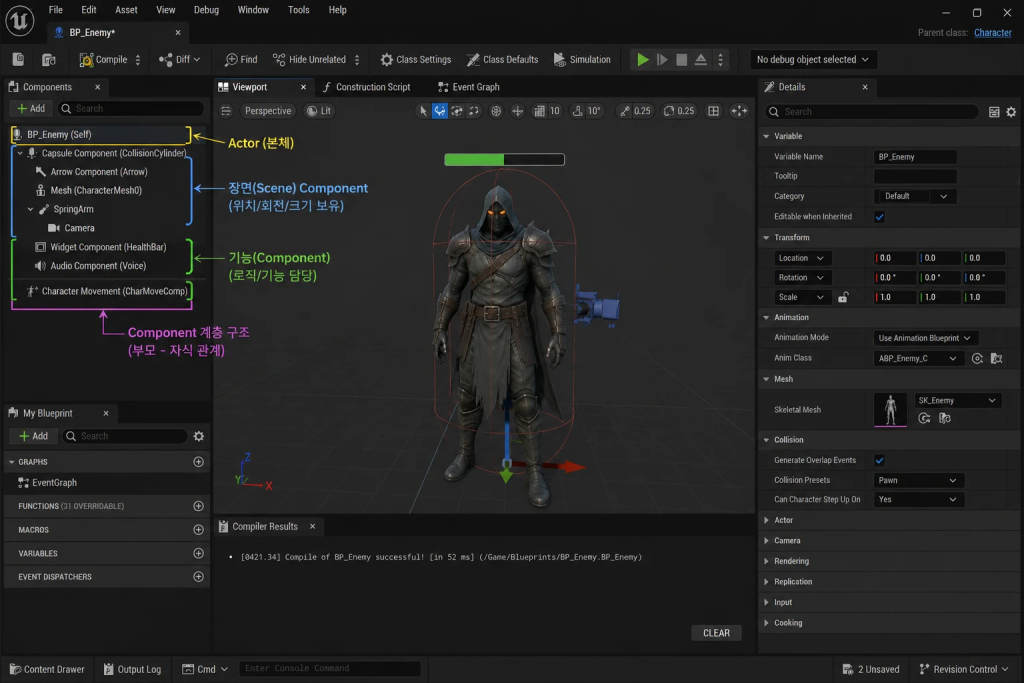The width and height of the screenshot is (1024, 683).
Task: Toggle Editable when Inherited checkbox
Action: point(879,217)
